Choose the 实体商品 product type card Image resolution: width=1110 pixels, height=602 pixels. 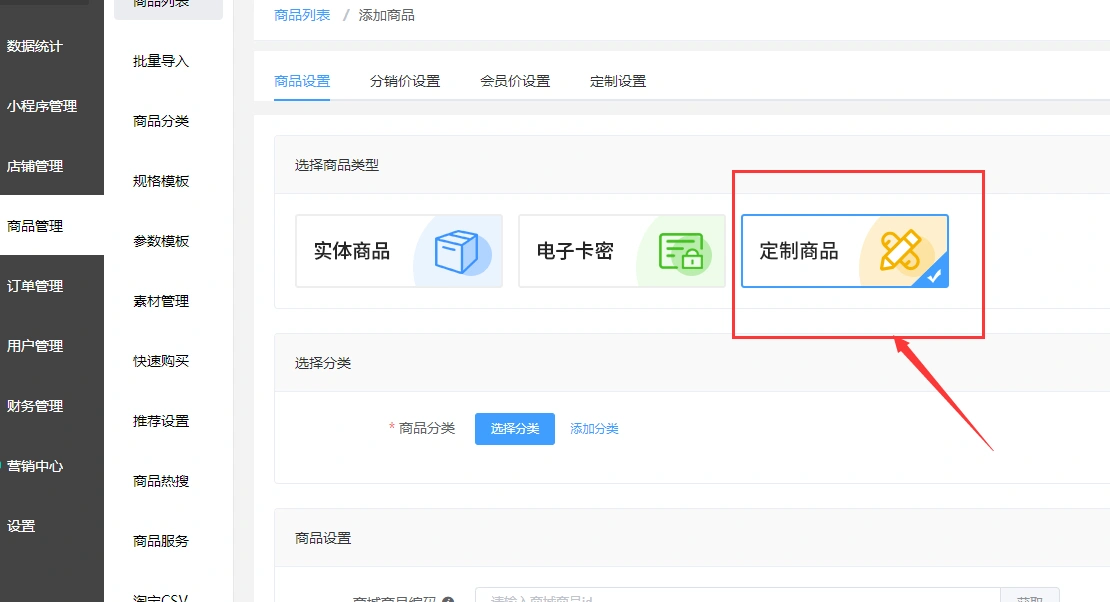pyautogui.click(x=399, y=251)
